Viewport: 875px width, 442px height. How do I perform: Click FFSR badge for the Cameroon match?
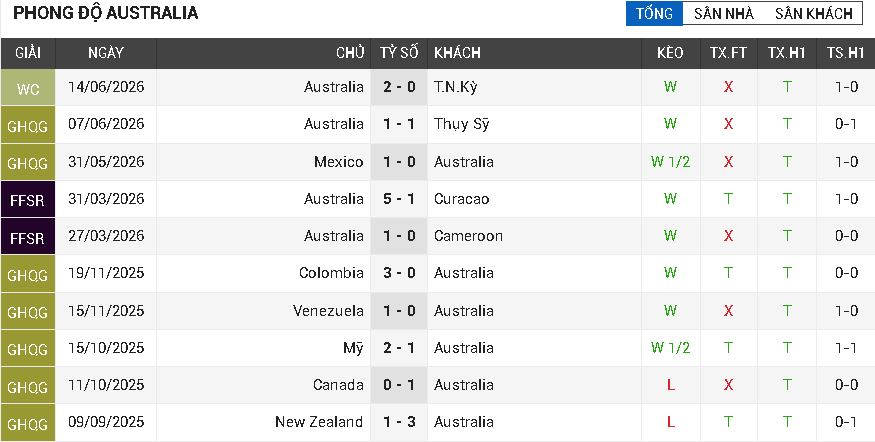pos(28,237)
